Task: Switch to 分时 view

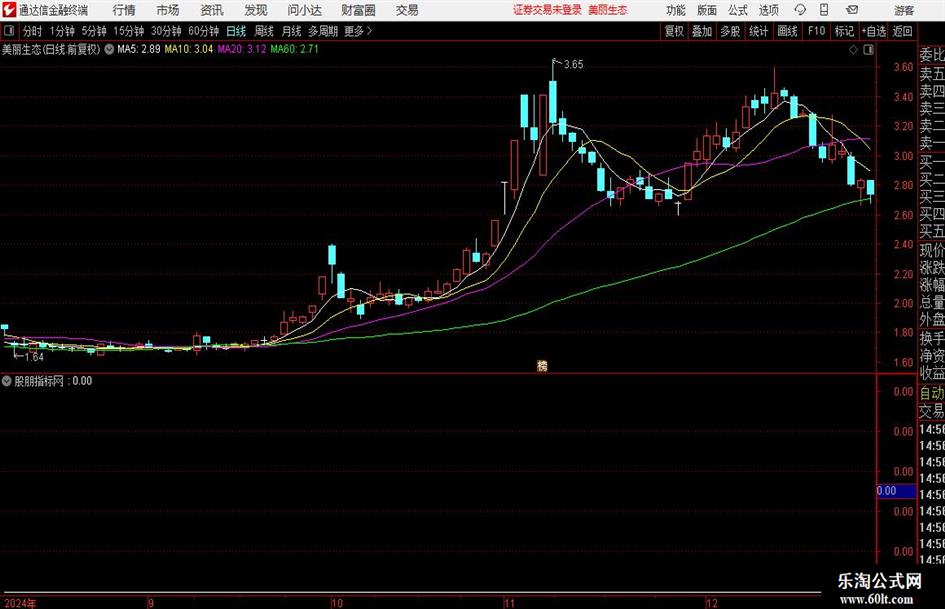Action: point(32,31)
